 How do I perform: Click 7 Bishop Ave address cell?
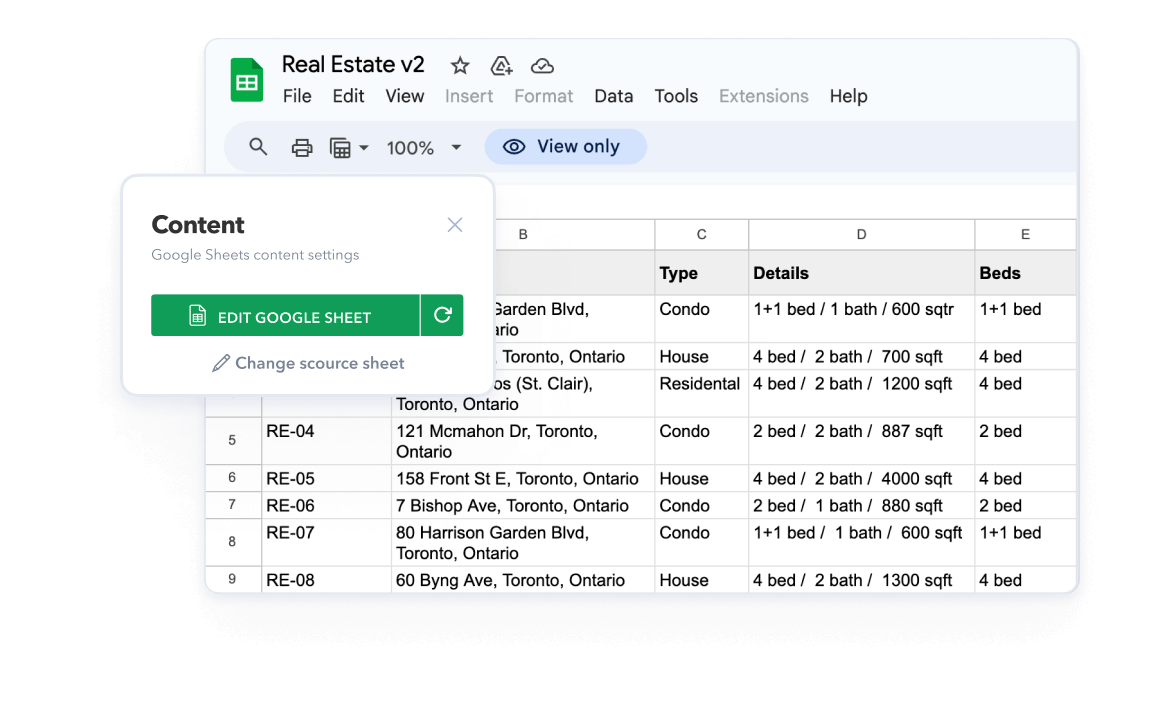[523, 505]
